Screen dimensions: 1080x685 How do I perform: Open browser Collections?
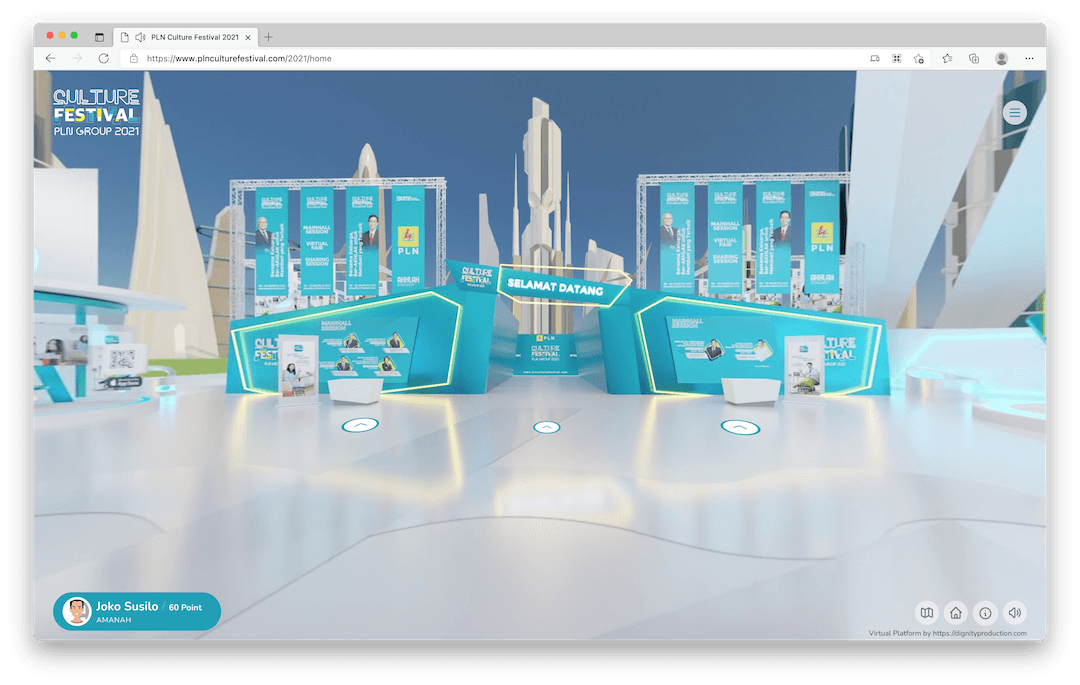[974, 59]
